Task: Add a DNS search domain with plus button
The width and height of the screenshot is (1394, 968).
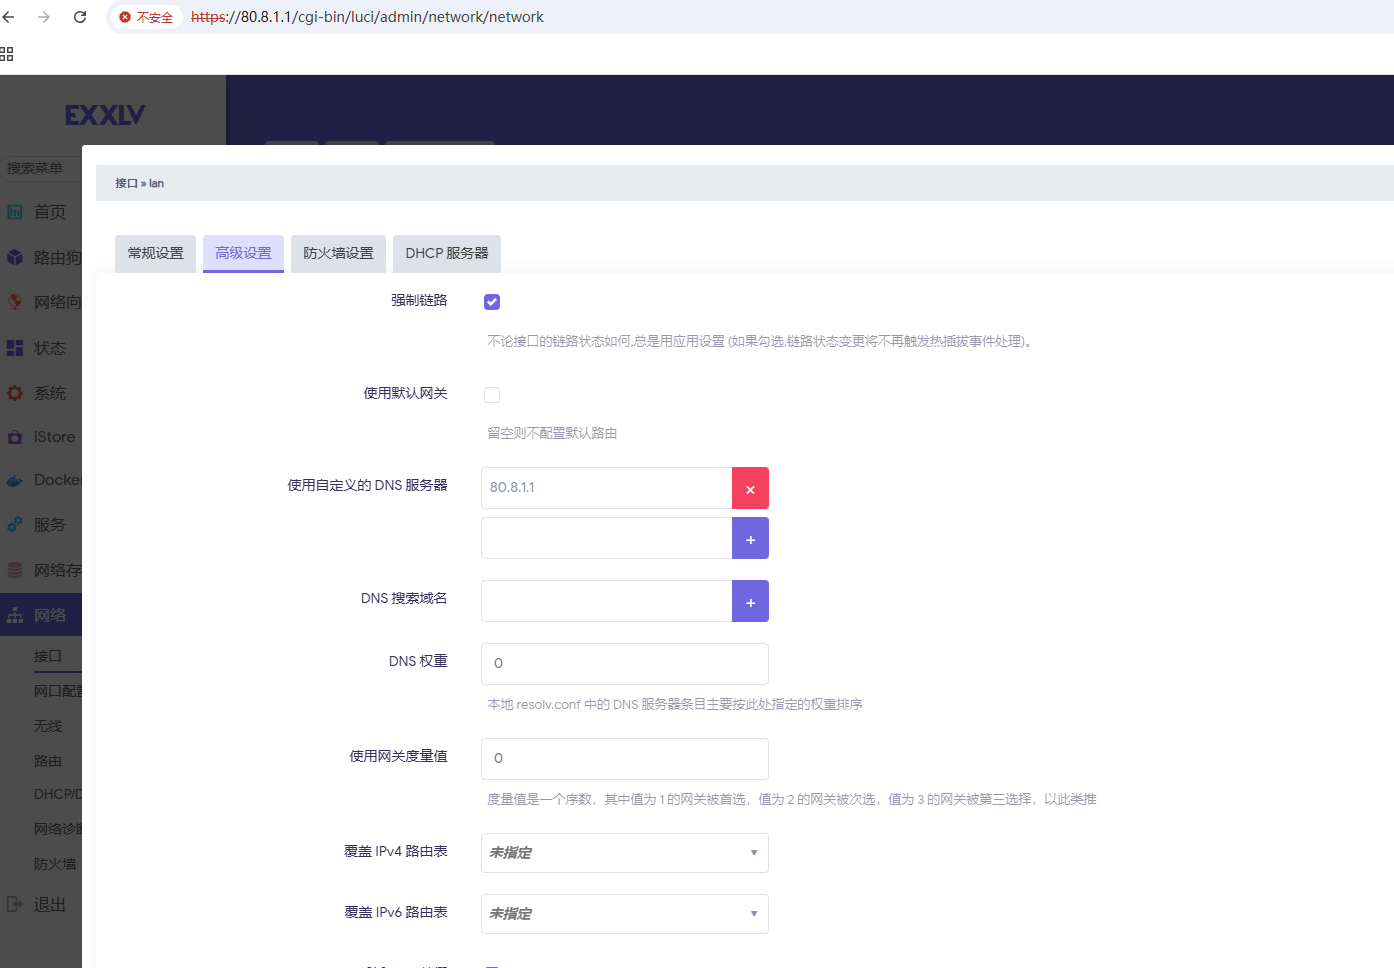Action: pos(750,602)
